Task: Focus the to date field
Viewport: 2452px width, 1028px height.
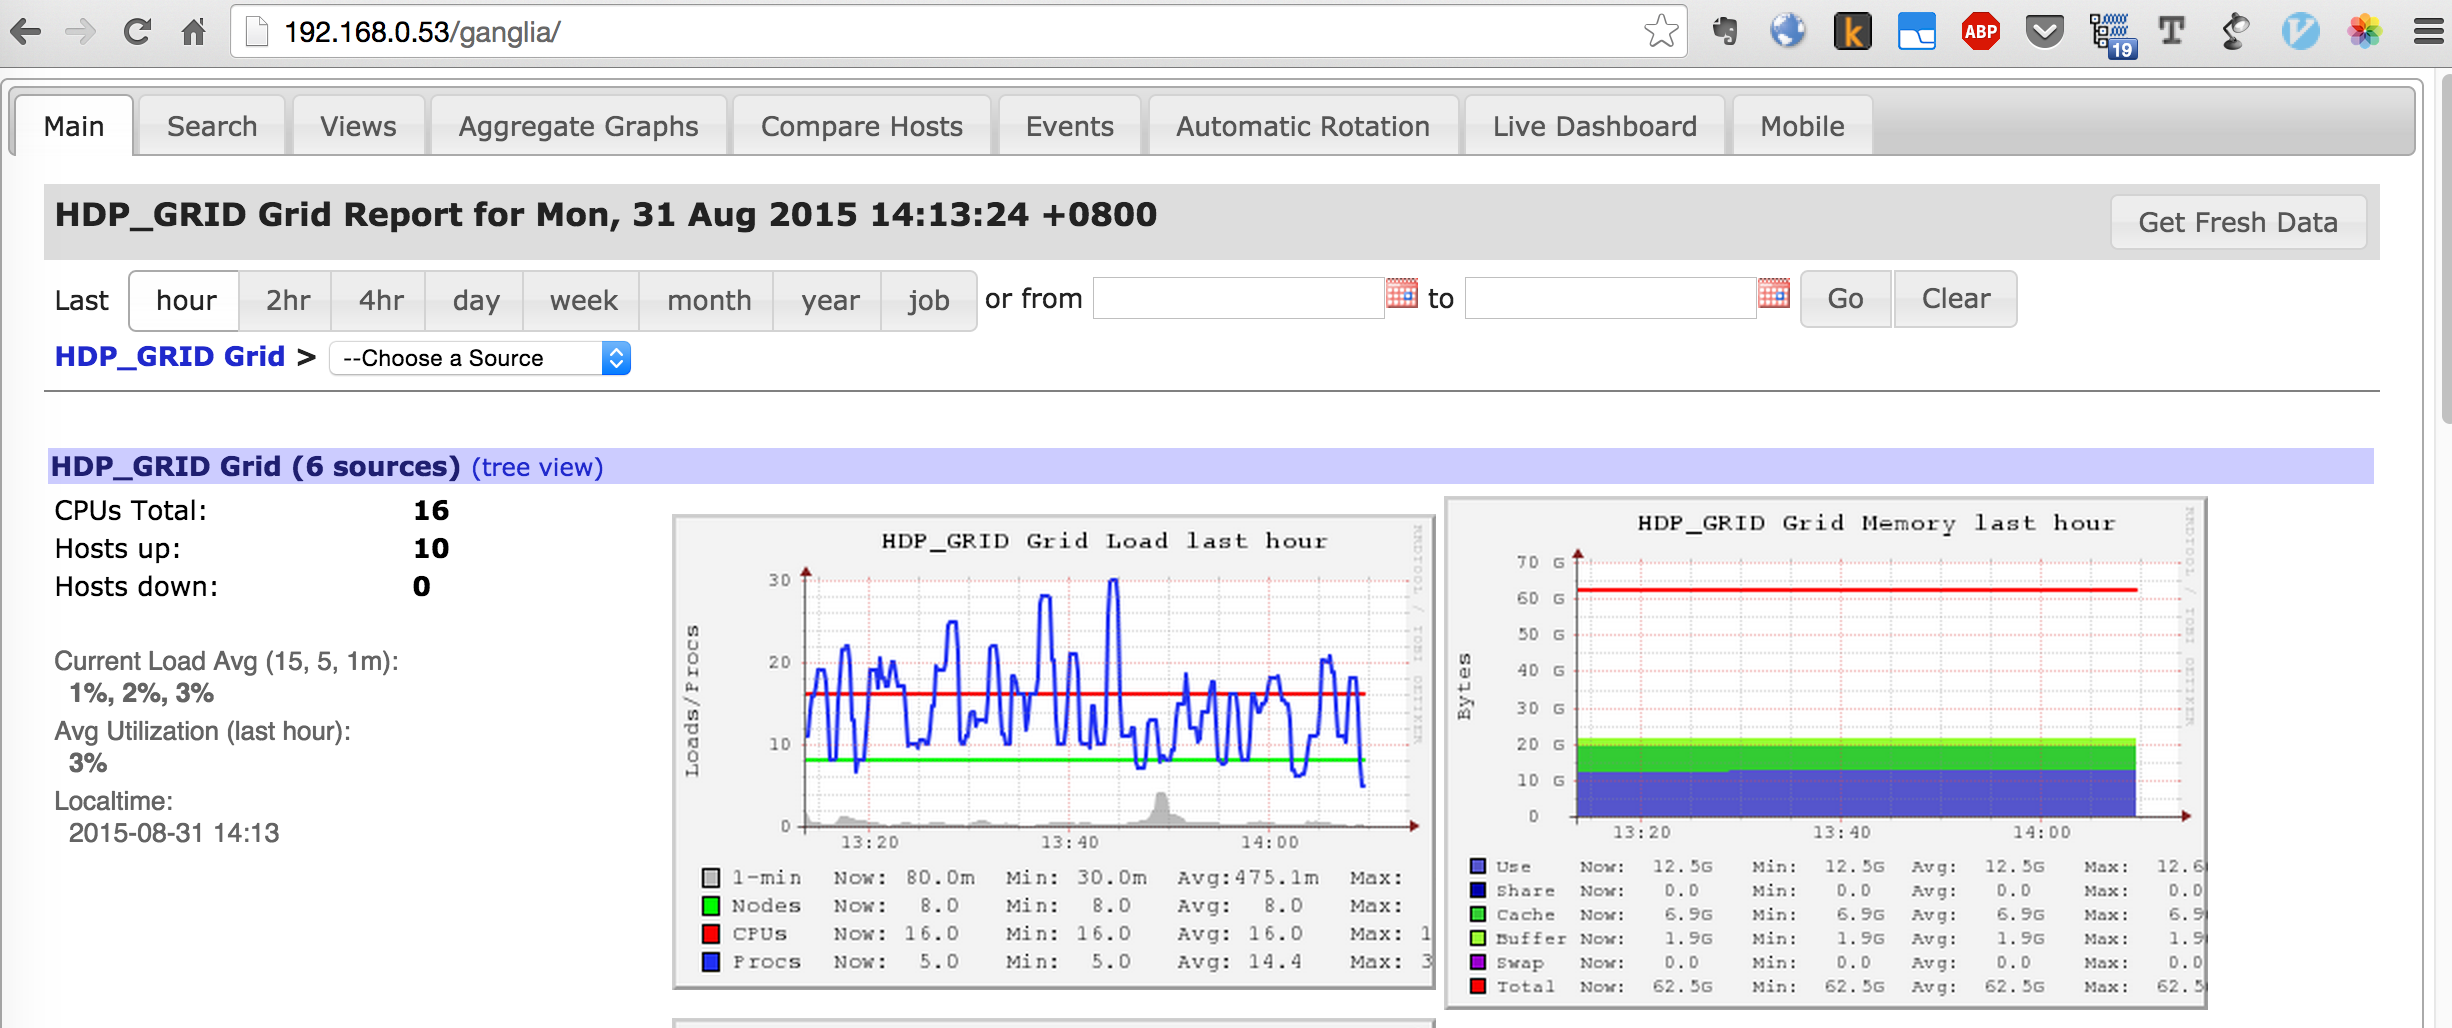Action: tap(1610, 298)
